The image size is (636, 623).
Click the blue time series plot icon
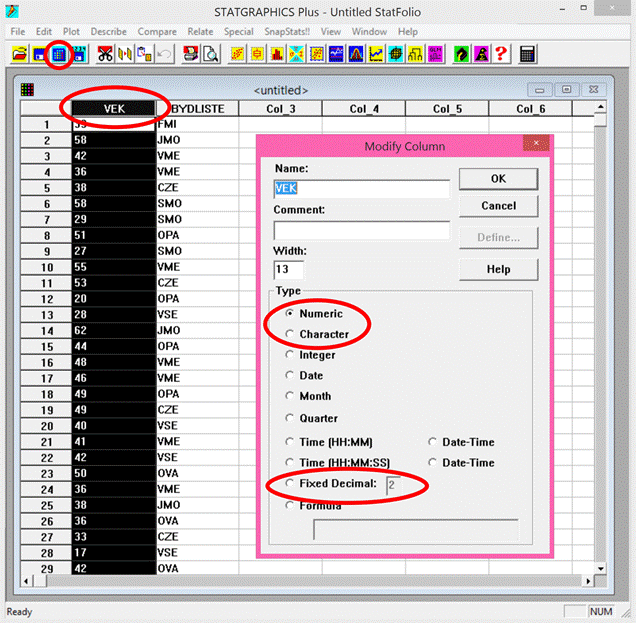tap(336, 54)
